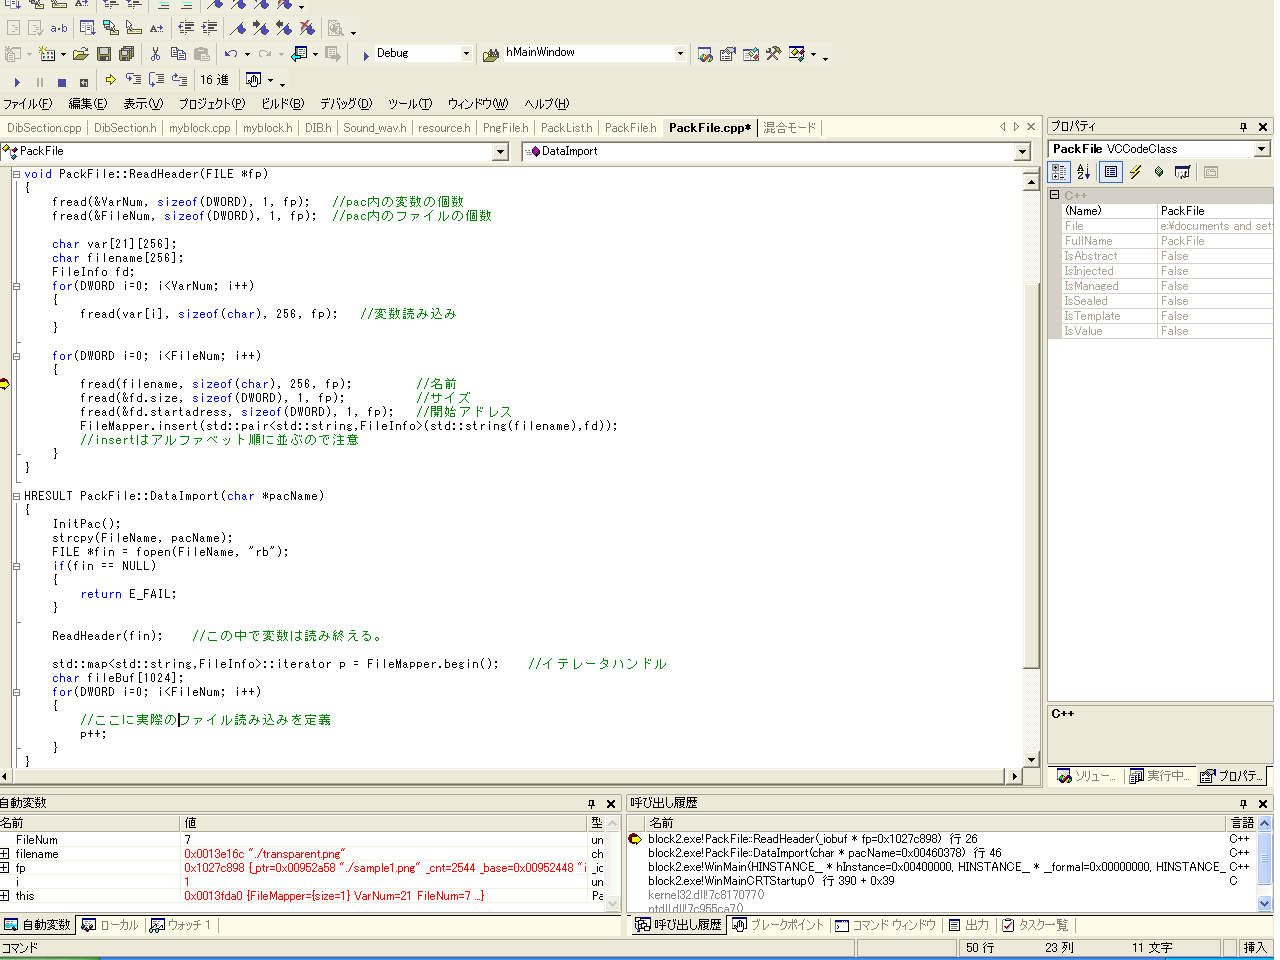1280x960 pixels.
Task: Switch to the PackFile.h tab
Action: (x=630, y=128)
